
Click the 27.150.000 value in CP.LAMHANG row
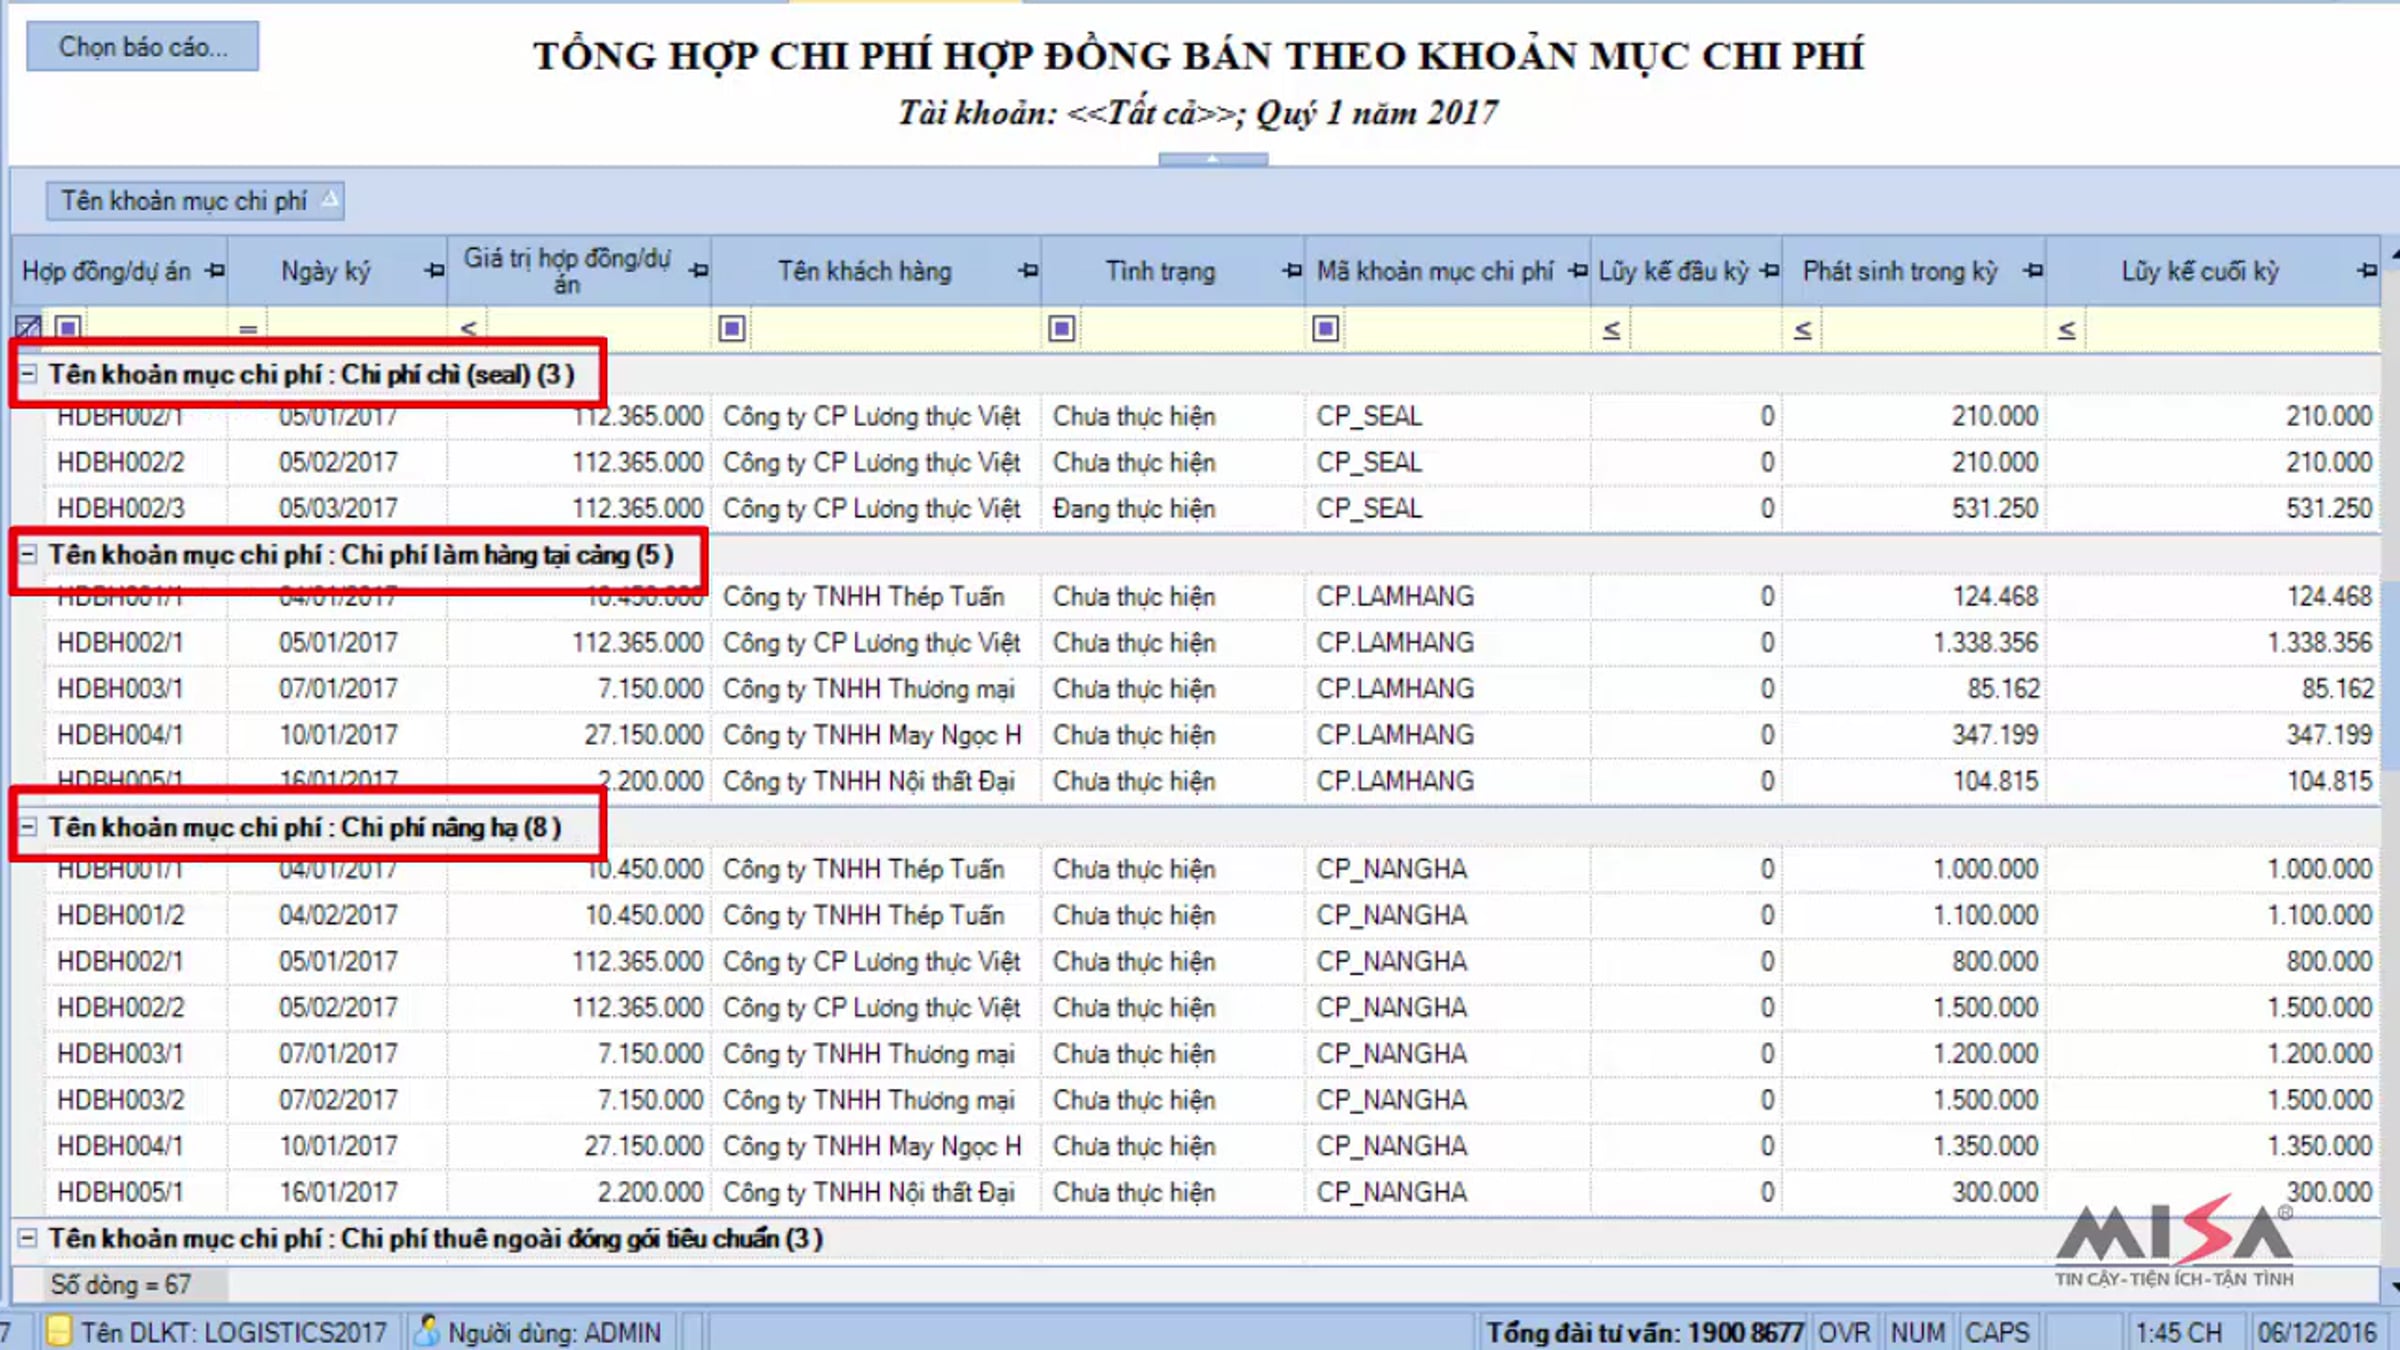[643, 735]
